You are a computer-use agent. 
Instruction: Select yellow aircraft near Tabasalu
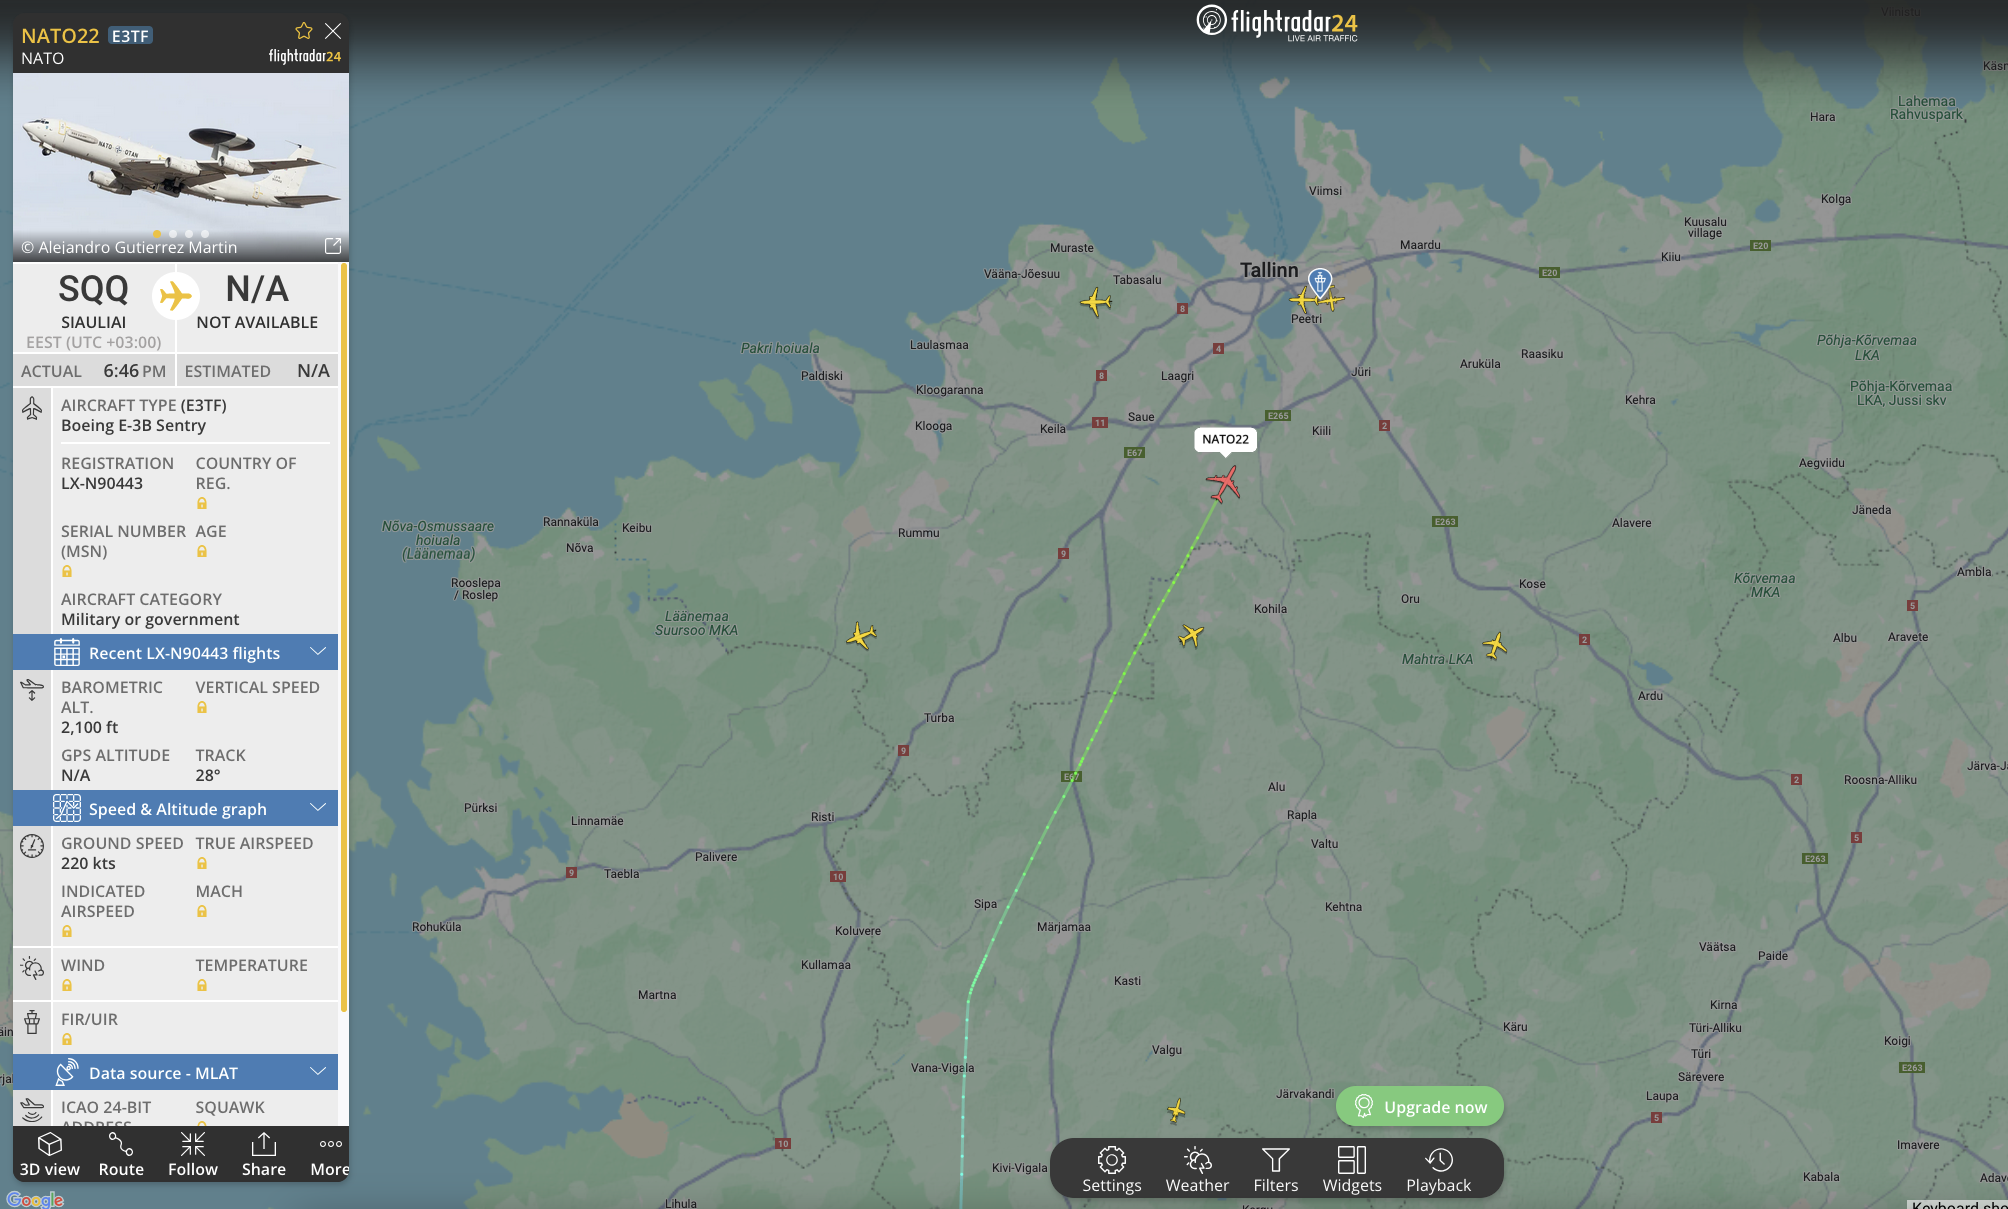pos(1096,301)
